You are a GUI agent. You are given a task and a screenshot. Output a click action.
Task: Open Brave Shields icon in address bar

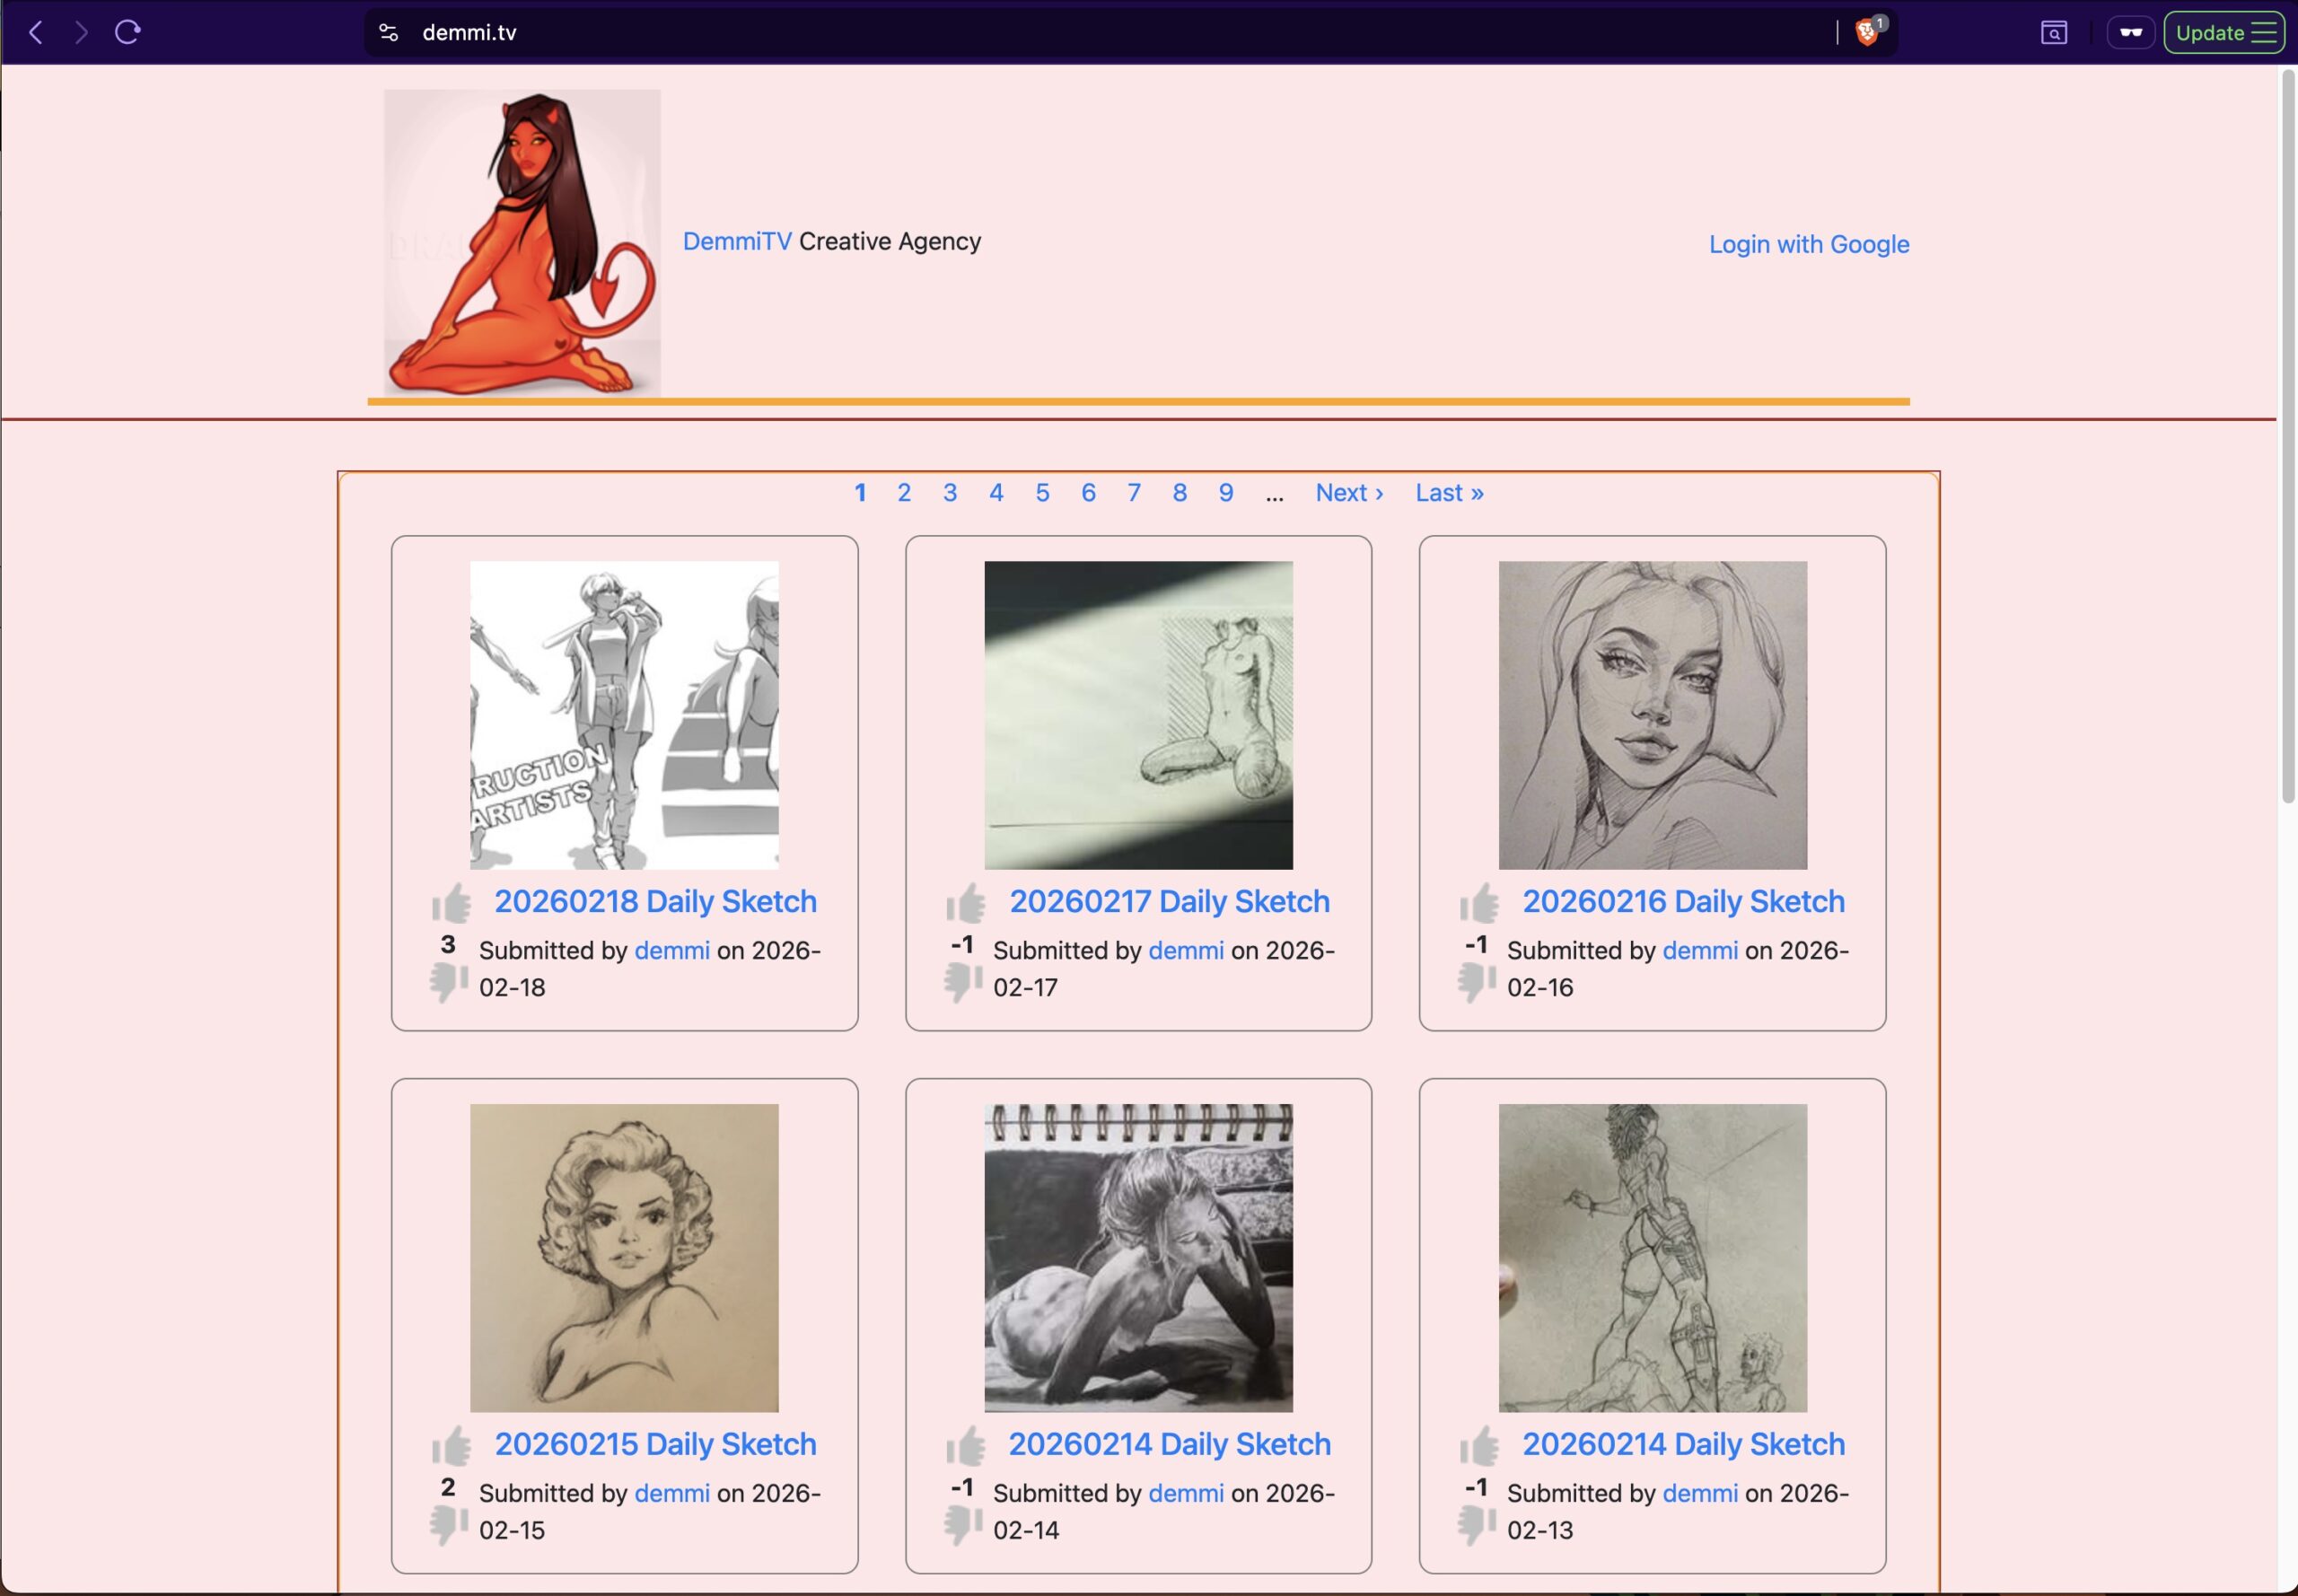pos(1866,32)
